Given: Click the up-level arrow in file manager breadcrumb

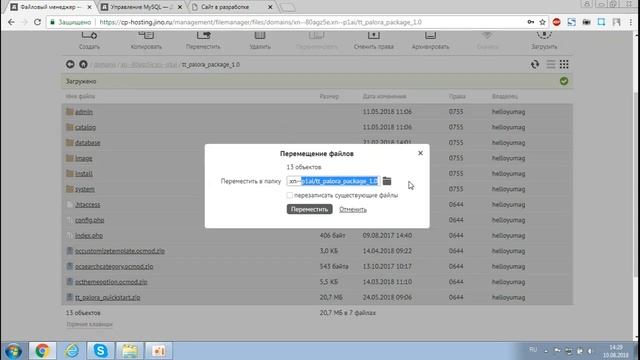Looking at the screenshot, I should coord(83,64).
